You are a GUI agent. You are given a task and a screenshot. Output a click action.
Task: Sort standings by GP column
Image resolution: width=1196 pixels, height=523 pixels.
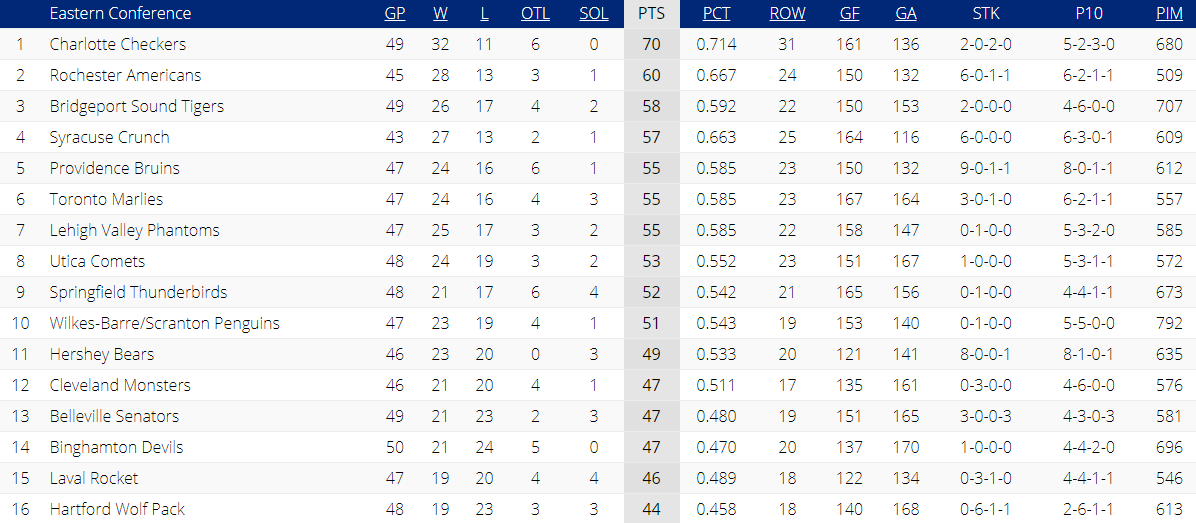(x=394, y=14)
